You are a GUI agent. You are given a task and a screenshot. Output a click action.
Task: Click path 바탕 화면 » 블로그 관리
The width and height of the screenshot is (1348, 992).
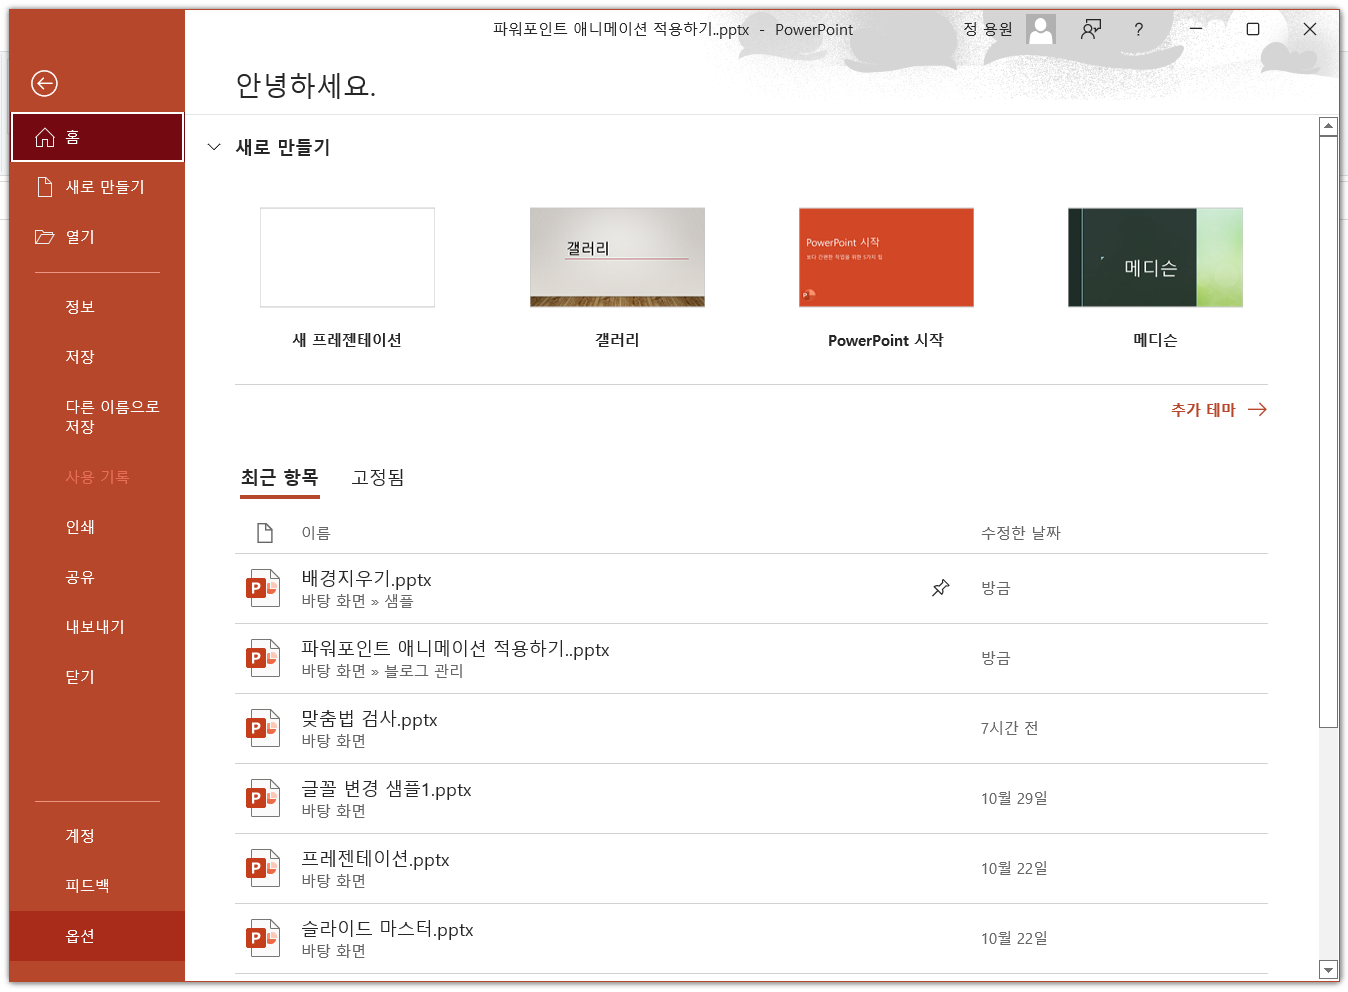point(383,671)
